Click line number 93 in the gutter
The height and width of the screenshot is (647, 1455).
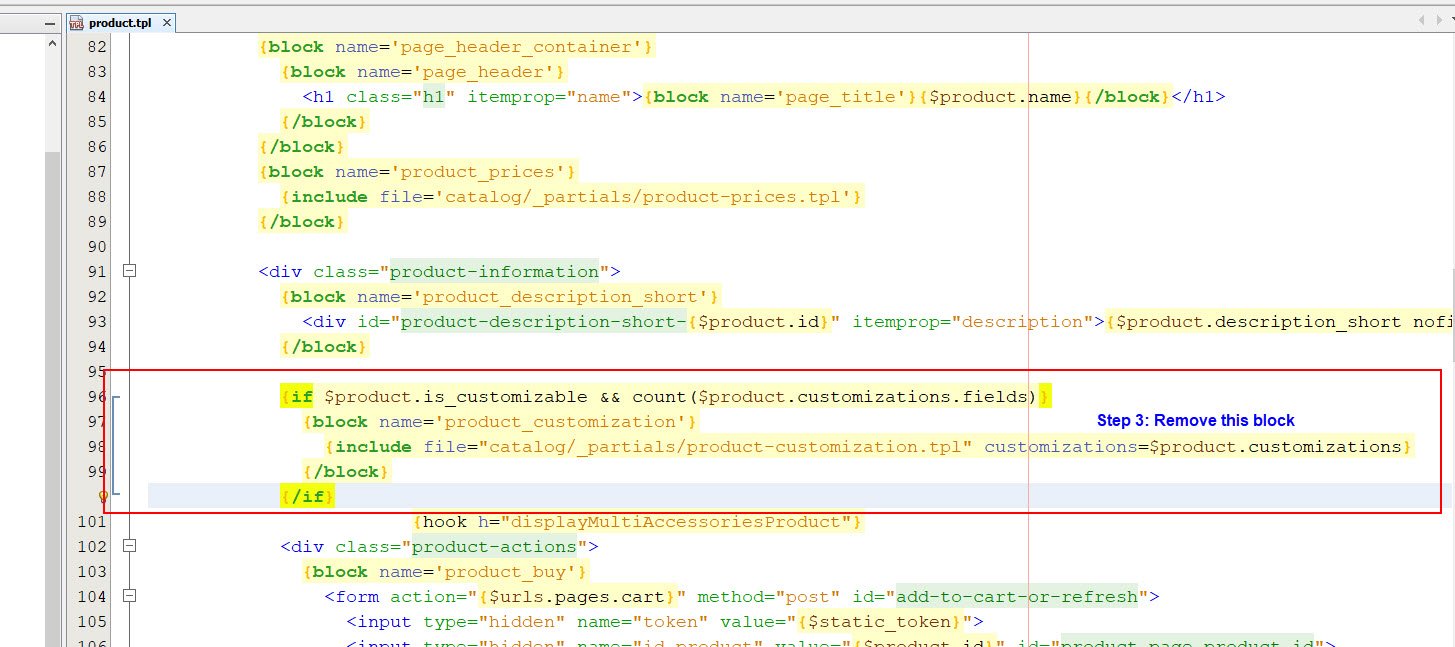tap(97, 322)
